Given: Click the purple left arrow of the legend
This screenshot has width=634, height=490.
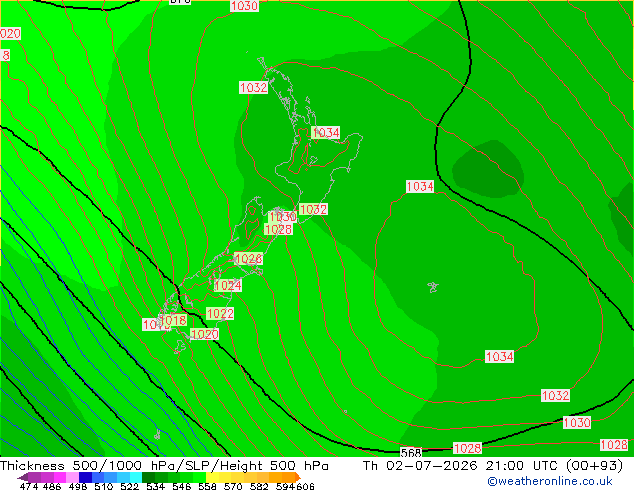Looking at the screenshot, I should pos(23,477).
